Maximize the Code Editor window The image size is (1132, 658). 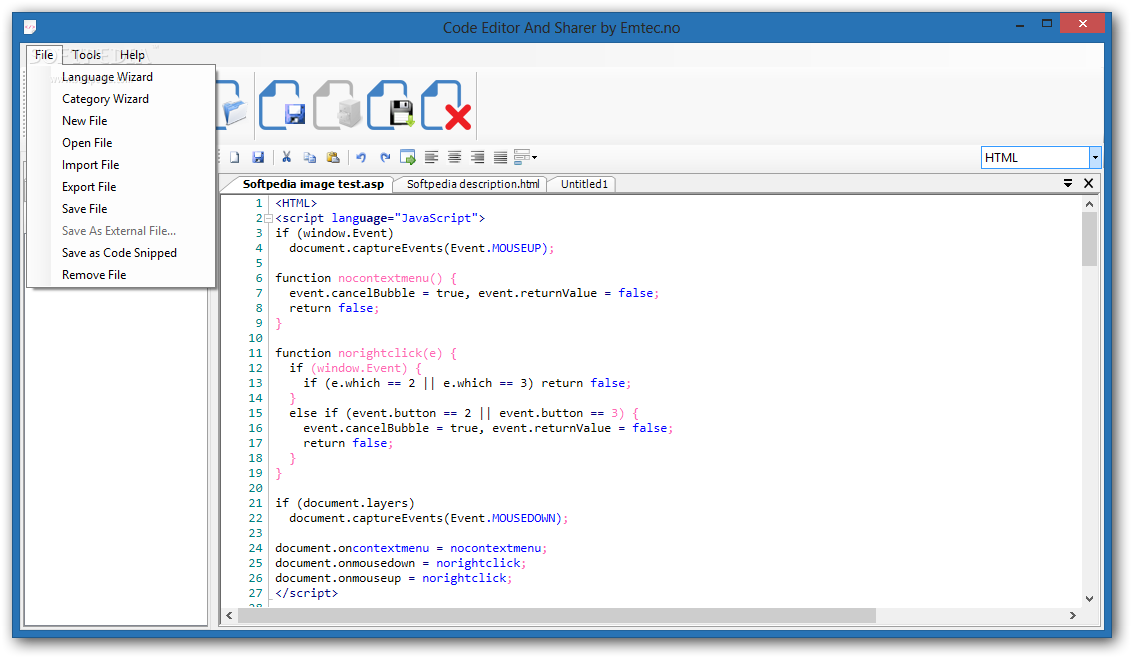tap(1047, 24)
